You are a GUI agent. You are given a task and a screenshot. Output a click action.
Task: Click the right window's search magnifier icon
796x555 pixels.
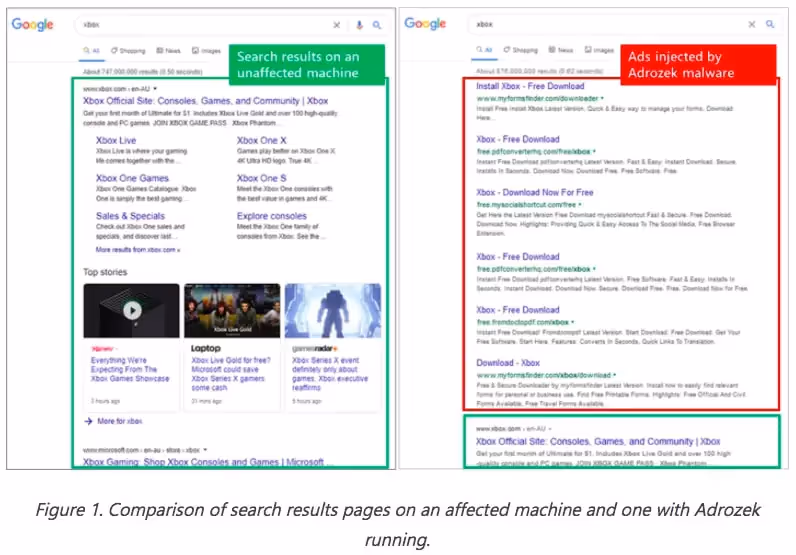[x=770, y=24]
